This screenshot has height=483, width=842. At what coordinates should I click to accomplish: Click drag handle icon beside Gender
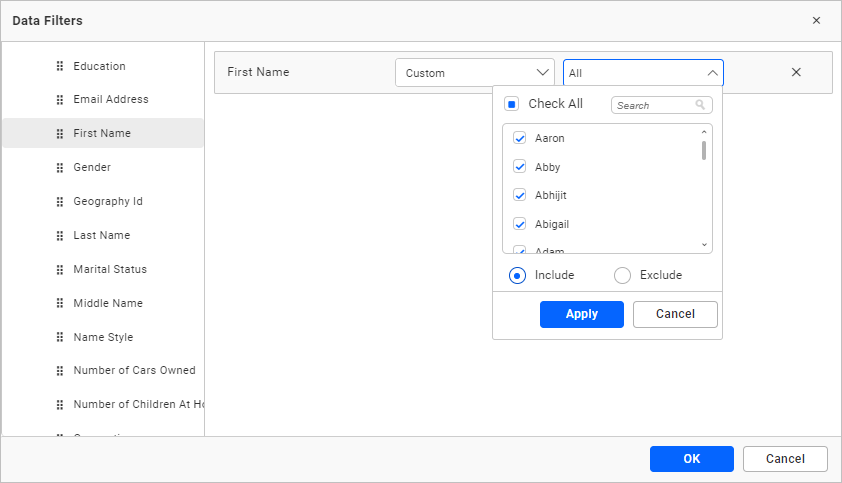pos(60,168)
